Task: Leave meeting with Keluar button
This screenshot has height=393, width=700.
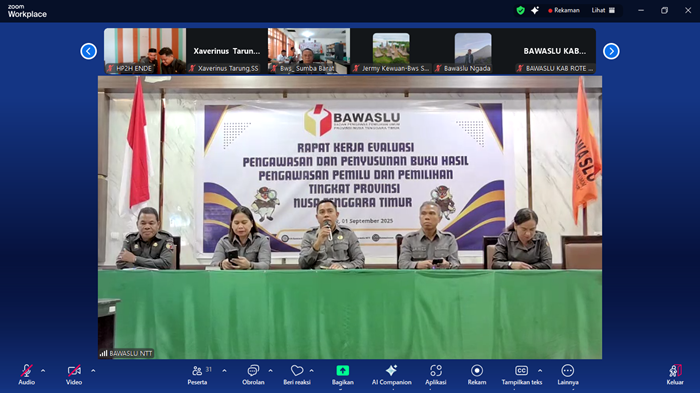Action: 675,375
